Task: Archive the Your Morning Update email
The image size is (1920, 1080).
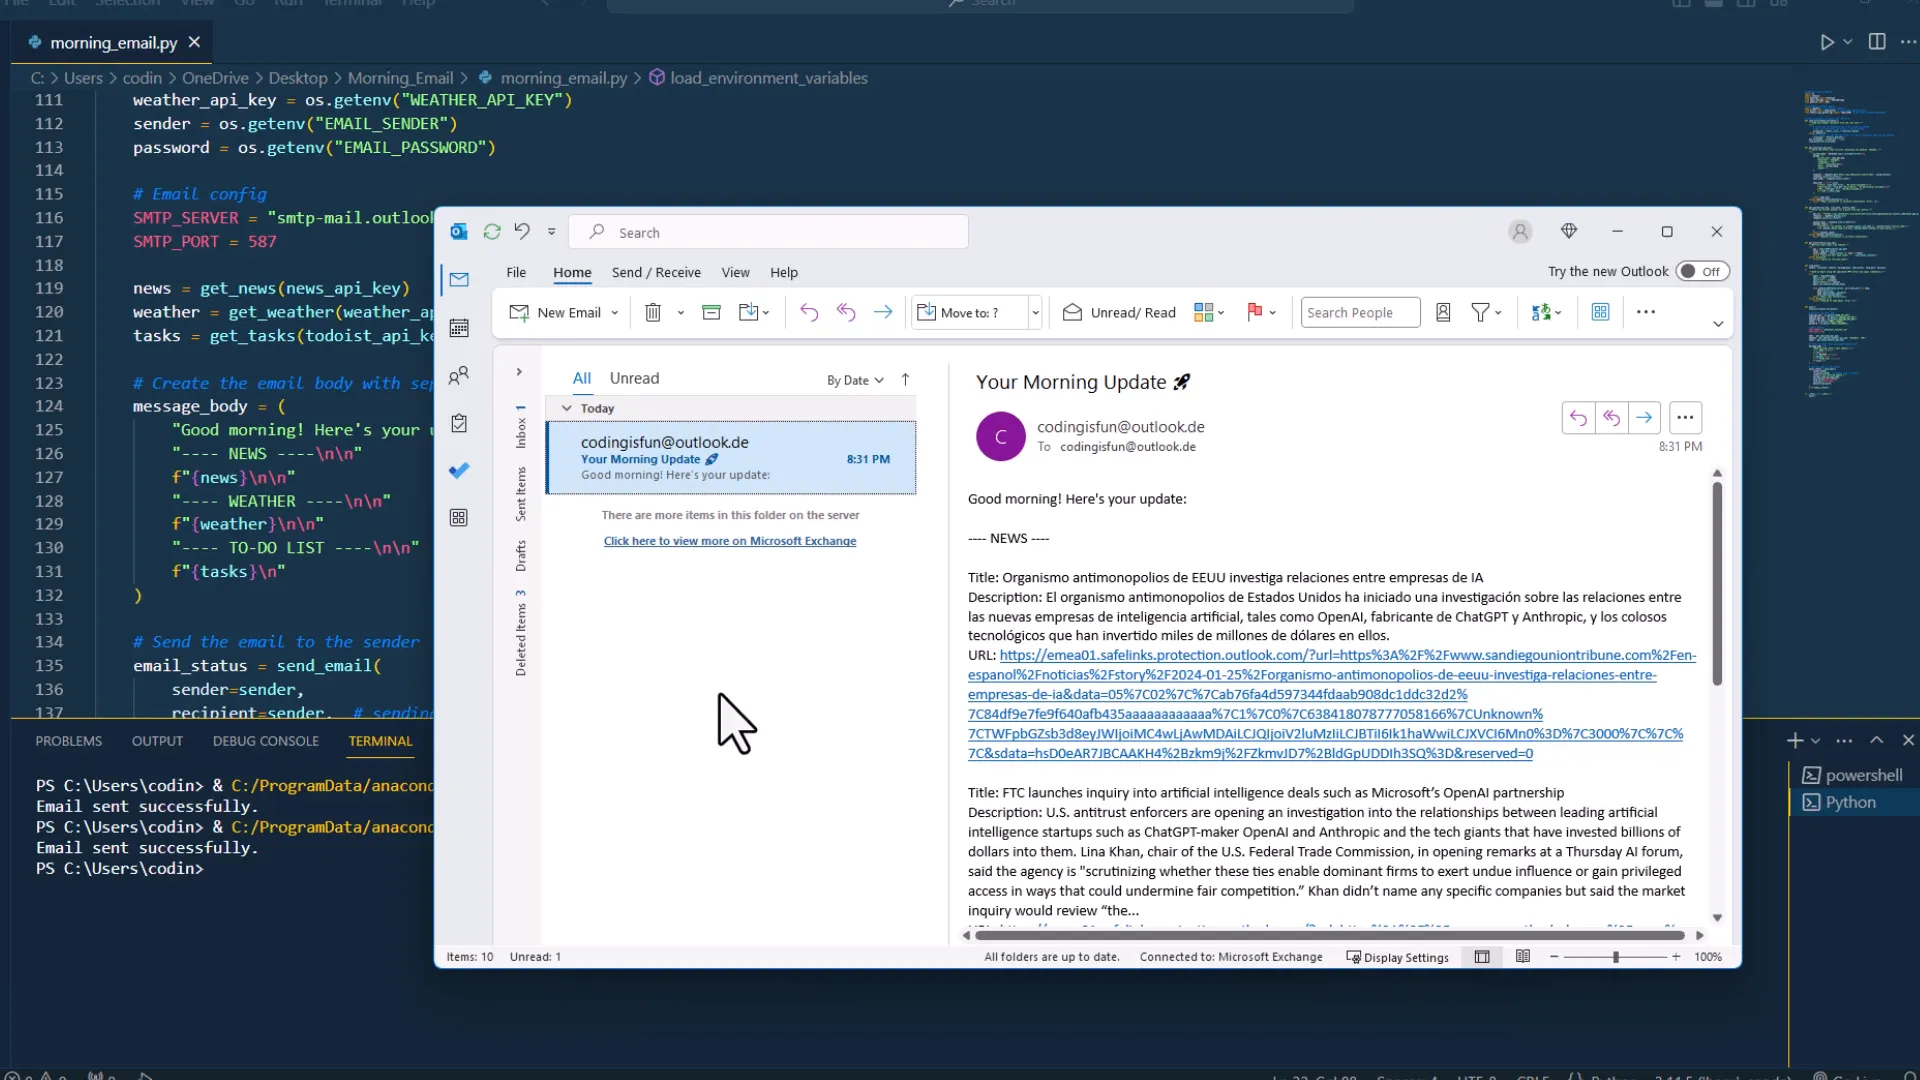Action: [x=712, y=312]
